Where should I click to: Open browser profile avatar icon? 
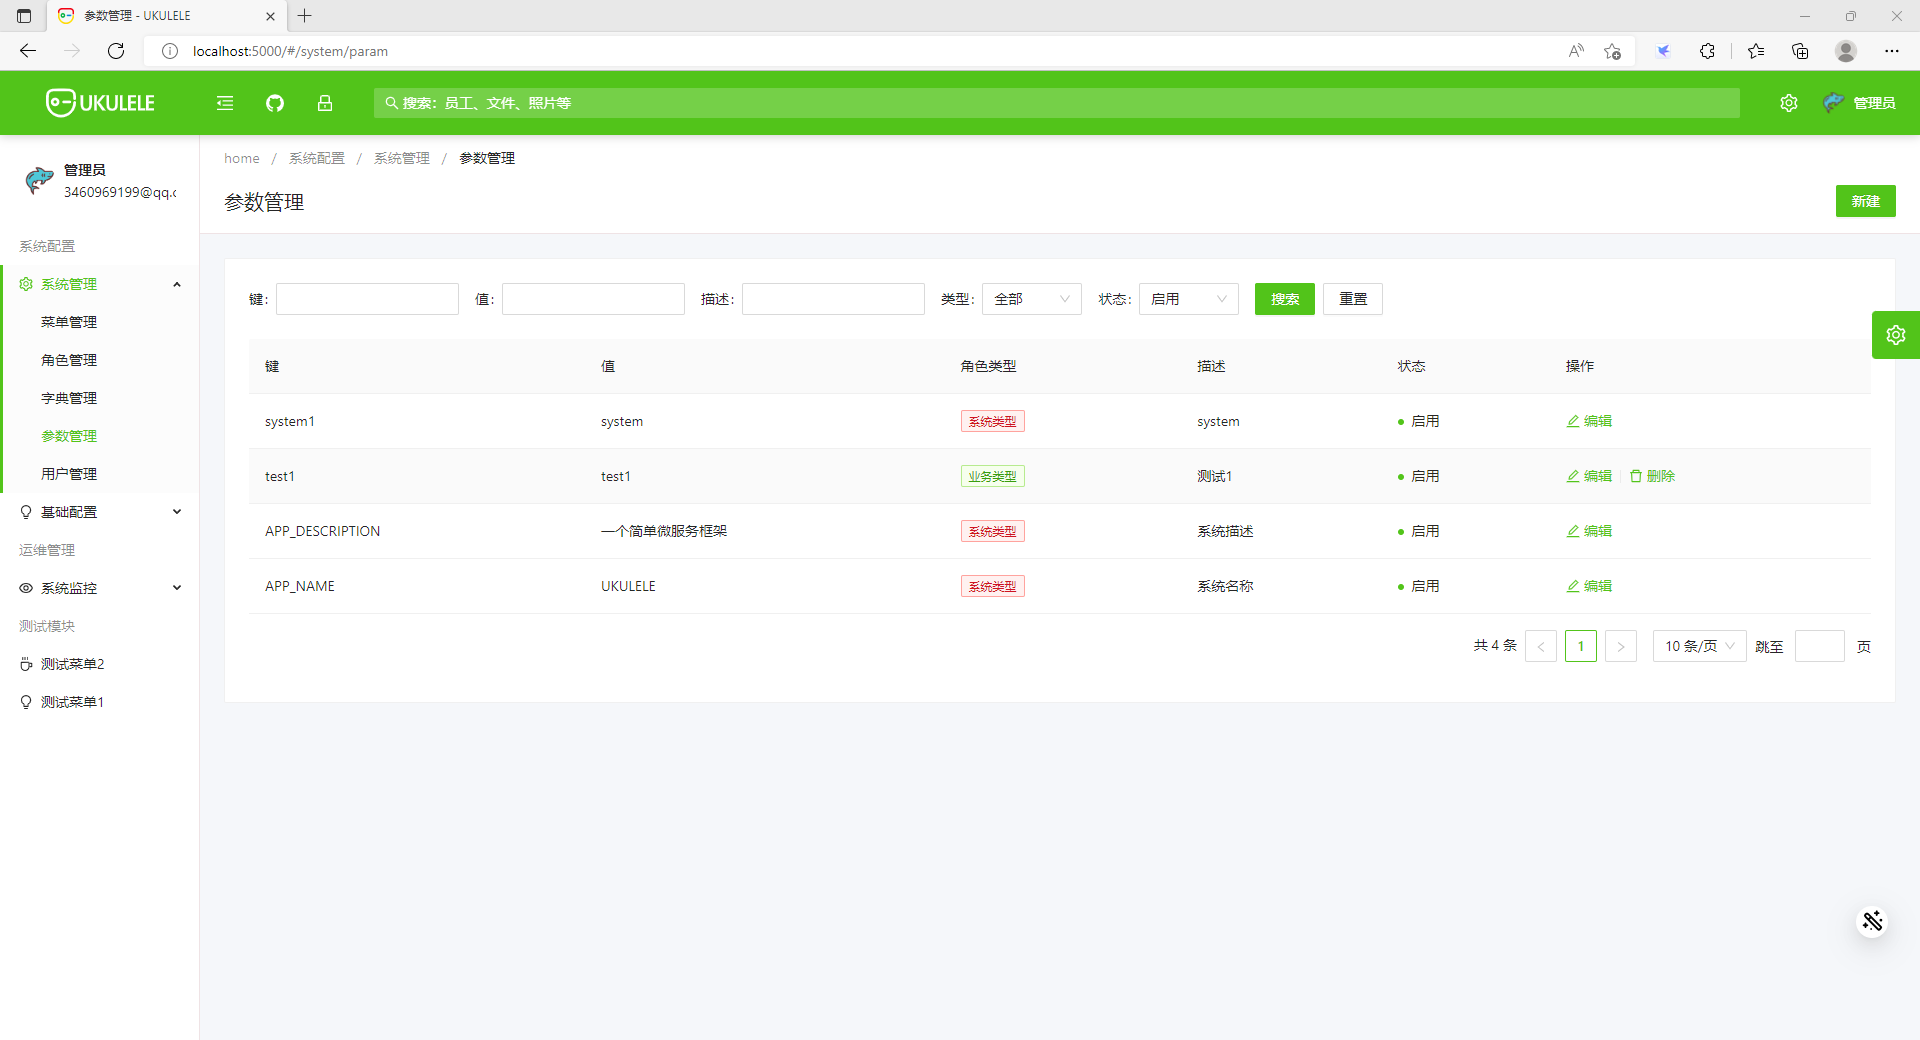[1846, 51]
